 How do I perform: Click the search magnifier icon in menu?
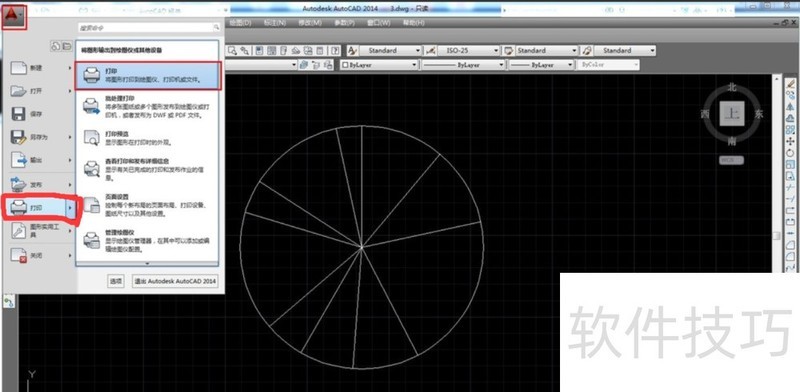pos(216,27)
